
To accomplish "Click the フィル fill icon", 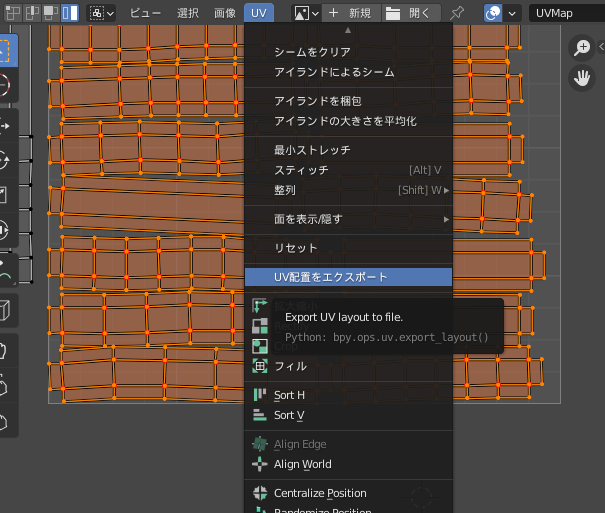I will (x=260, y=366).
